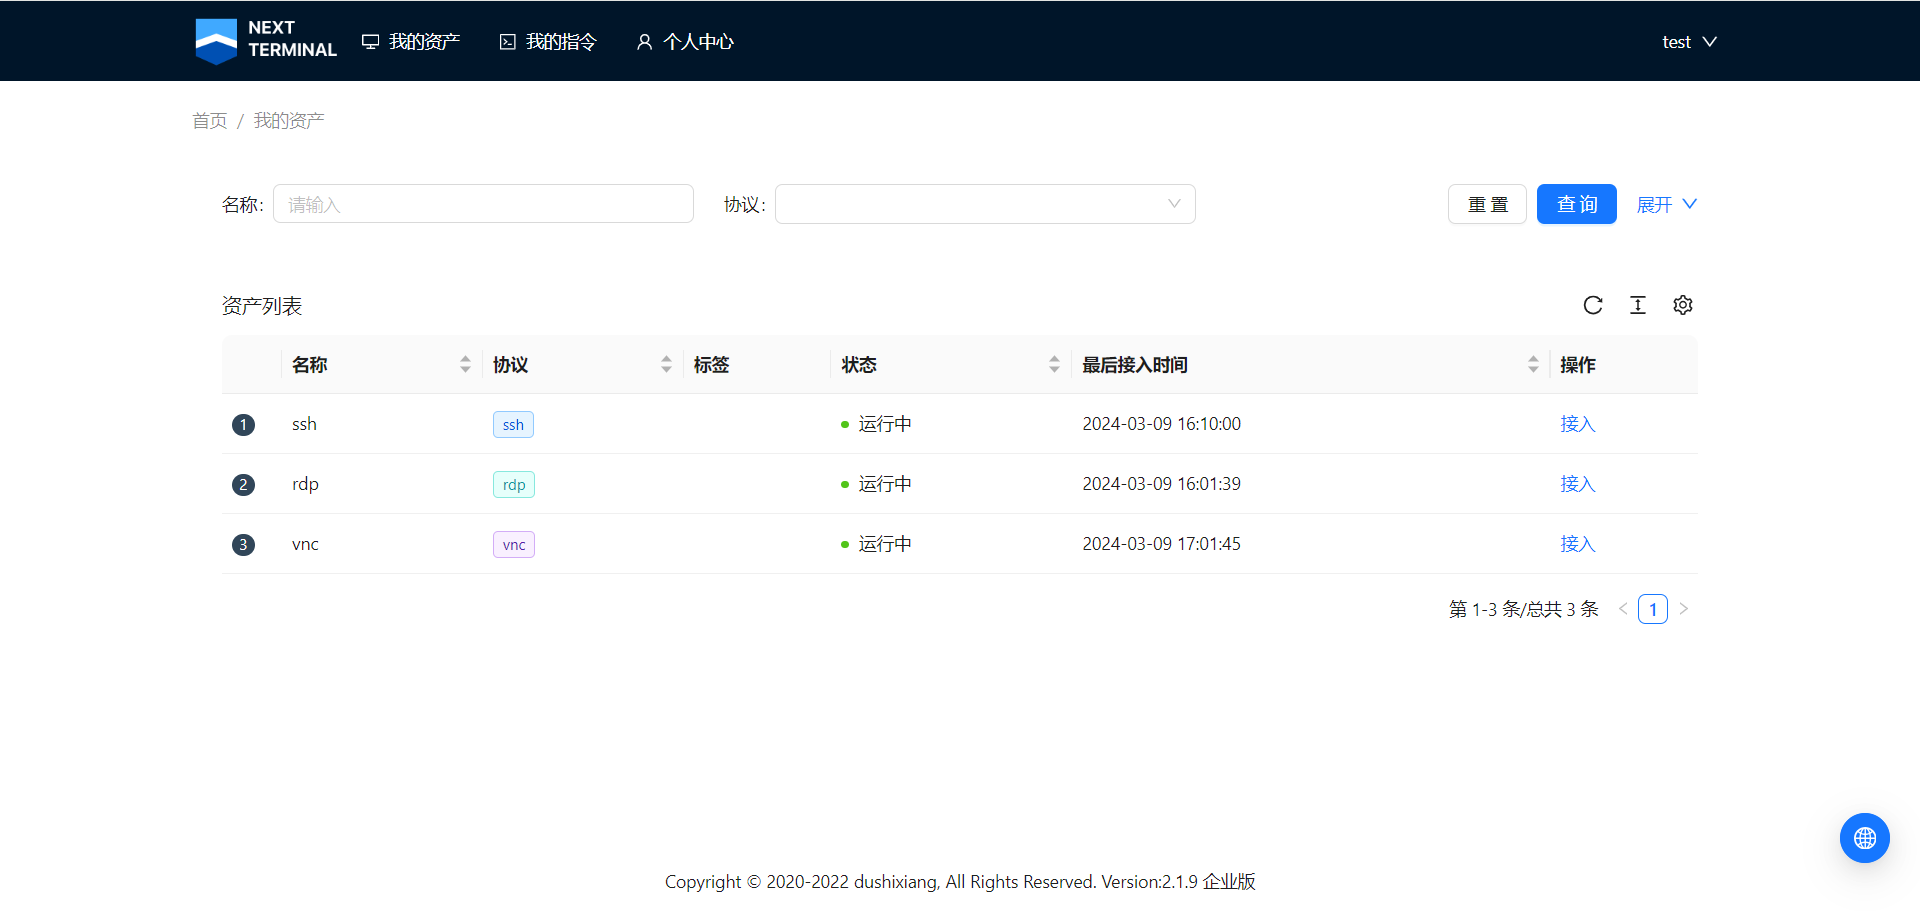Open the language globe button
Viewport: 1920px width, 922px height.
coord(1865,838)
